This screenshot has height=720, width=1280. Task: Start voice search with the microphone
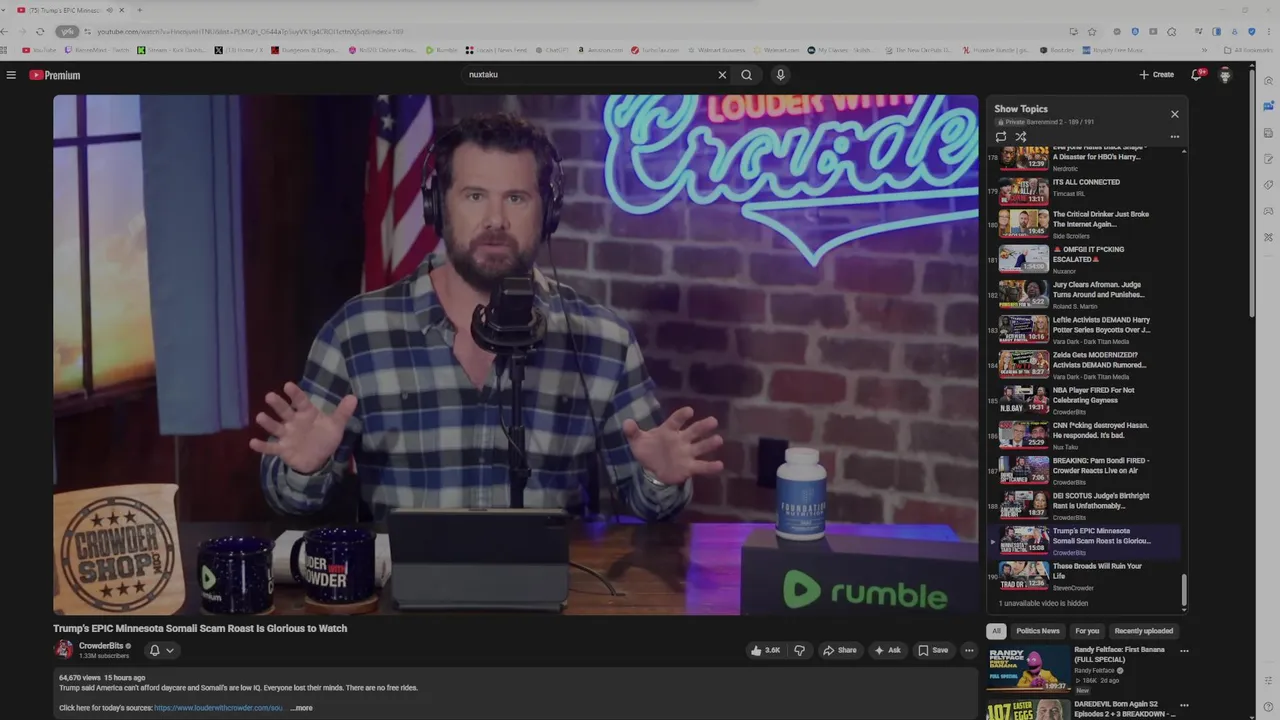click(780, 75)
